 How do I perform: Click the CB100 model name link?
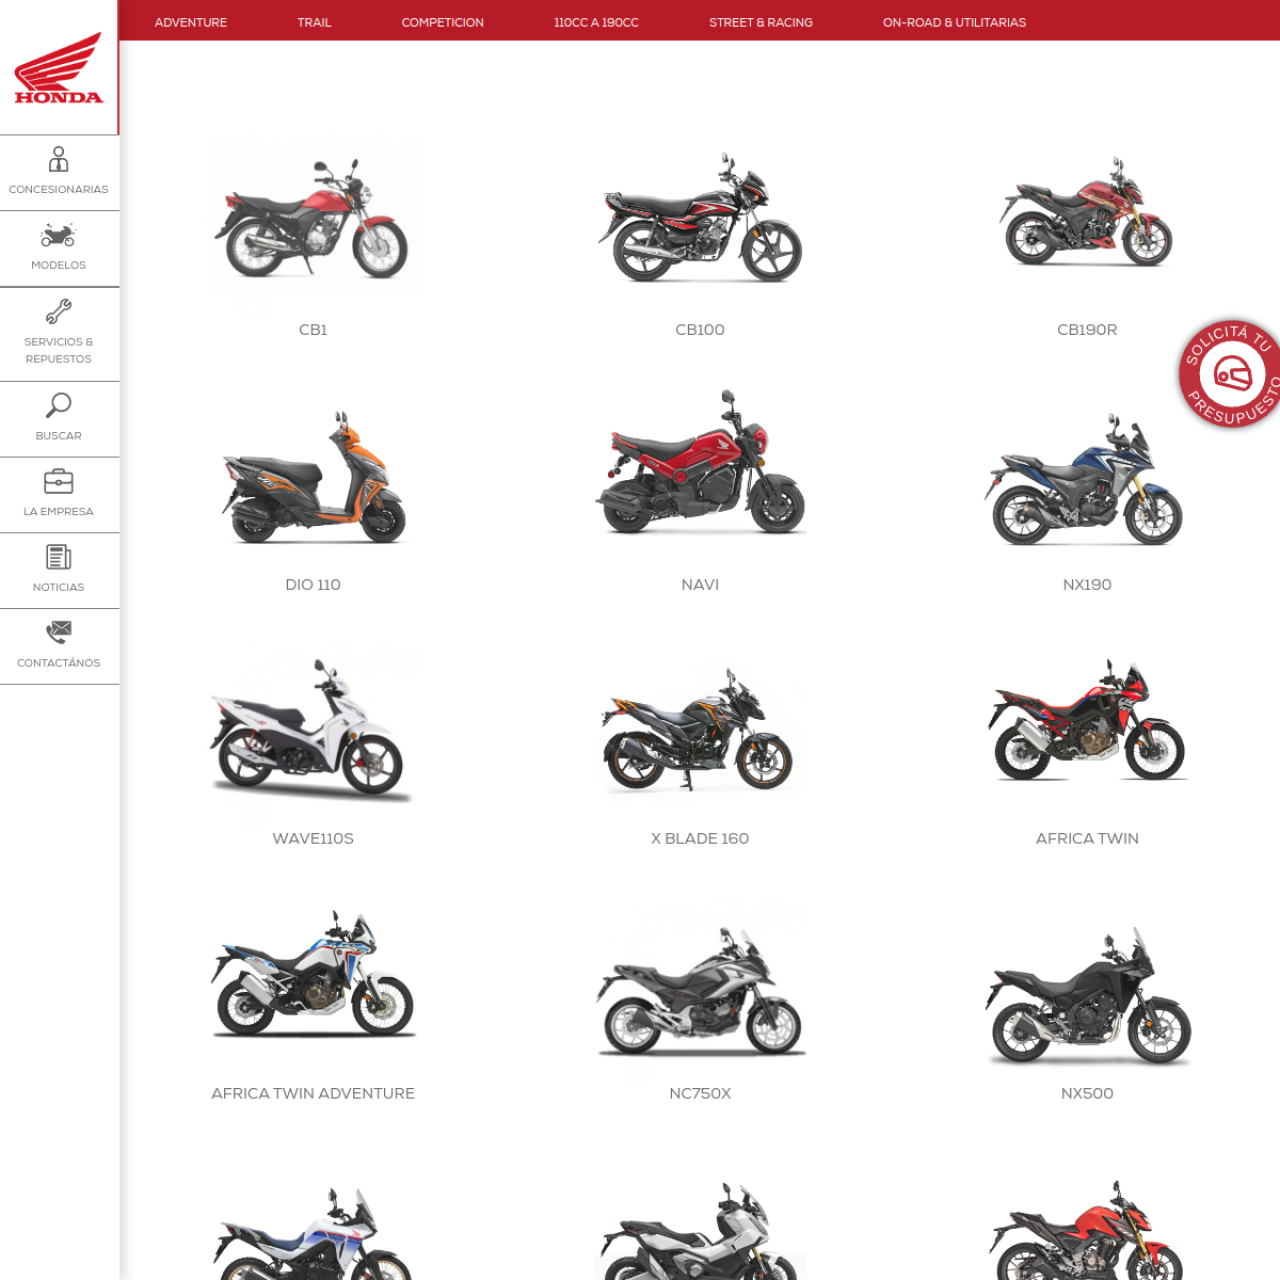[700, 330]
